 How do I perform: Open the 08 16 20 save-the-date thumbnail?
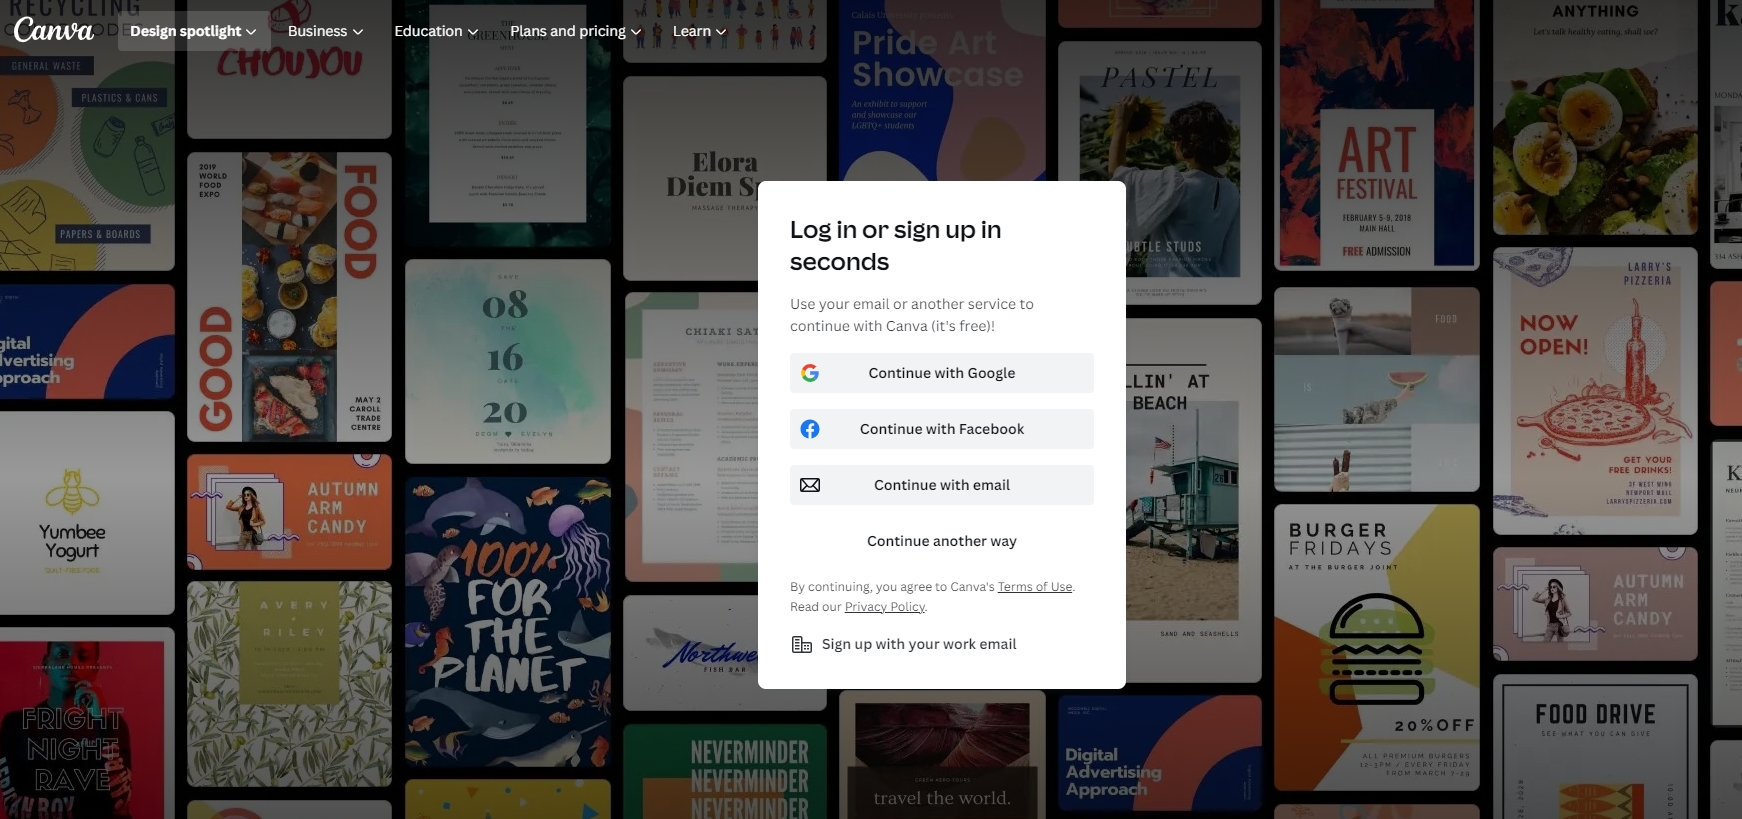coord(508,361)
